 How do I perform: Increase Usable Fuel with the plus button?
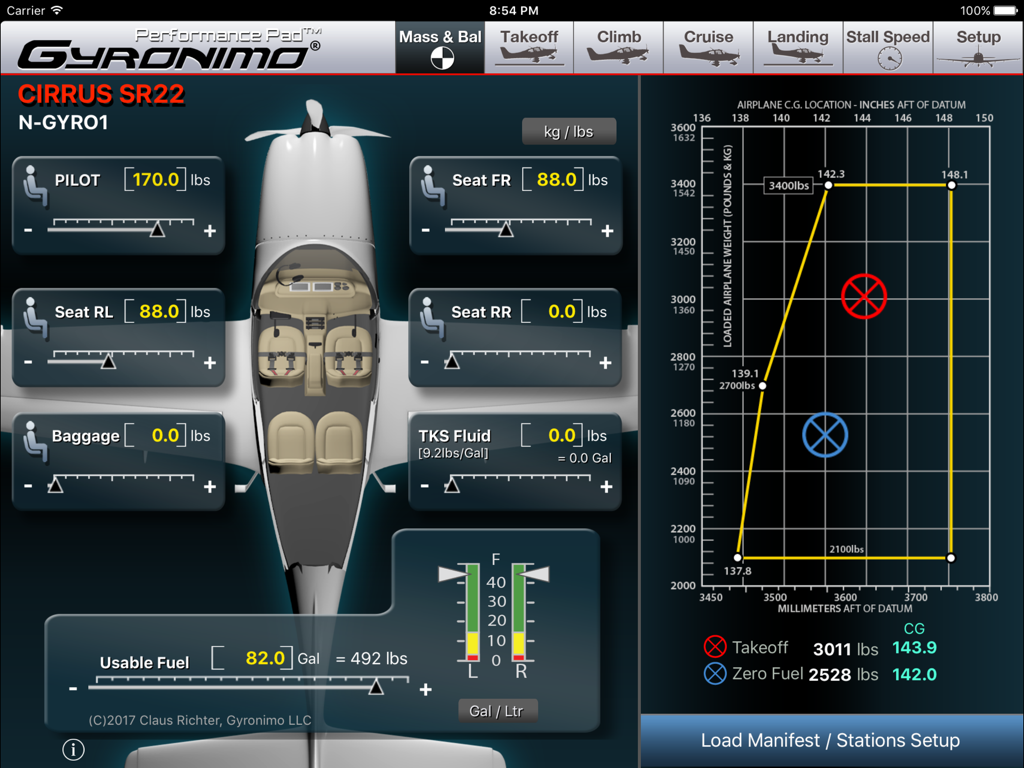click(424, 690)
